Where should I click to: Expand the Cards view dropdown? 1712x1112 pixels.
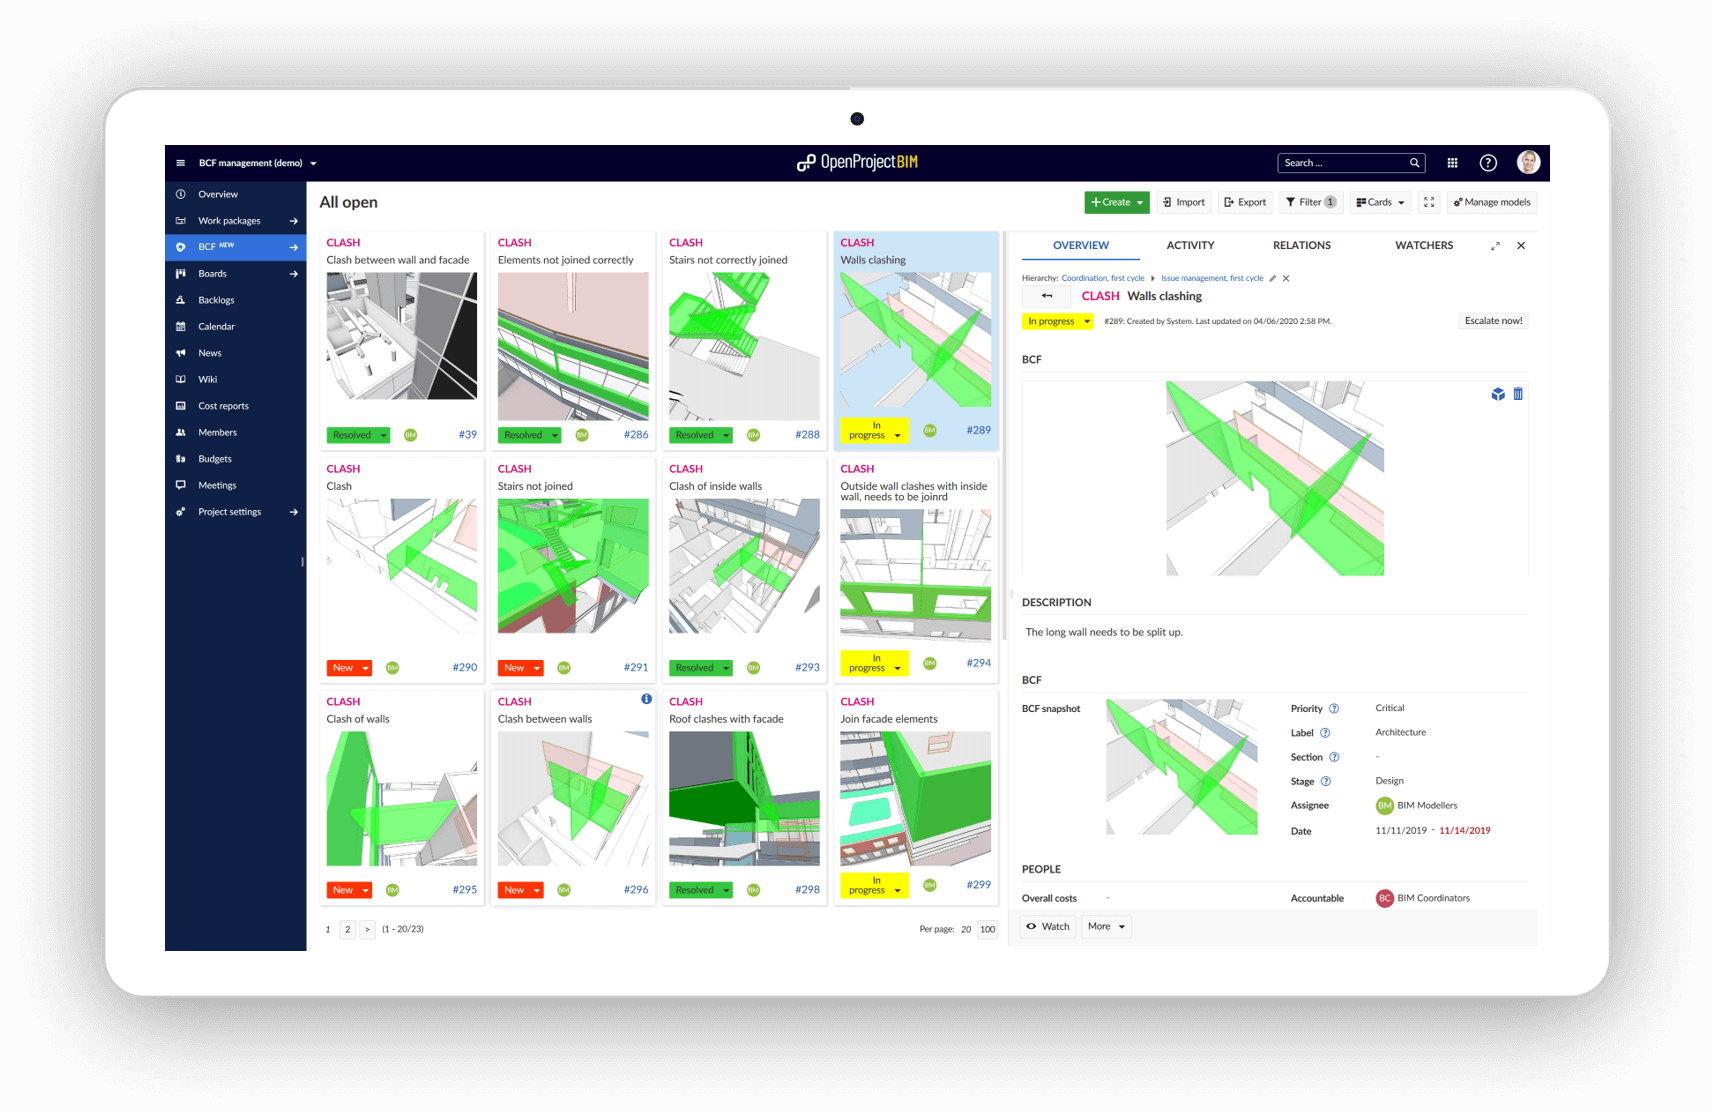tap(1379, 202)
